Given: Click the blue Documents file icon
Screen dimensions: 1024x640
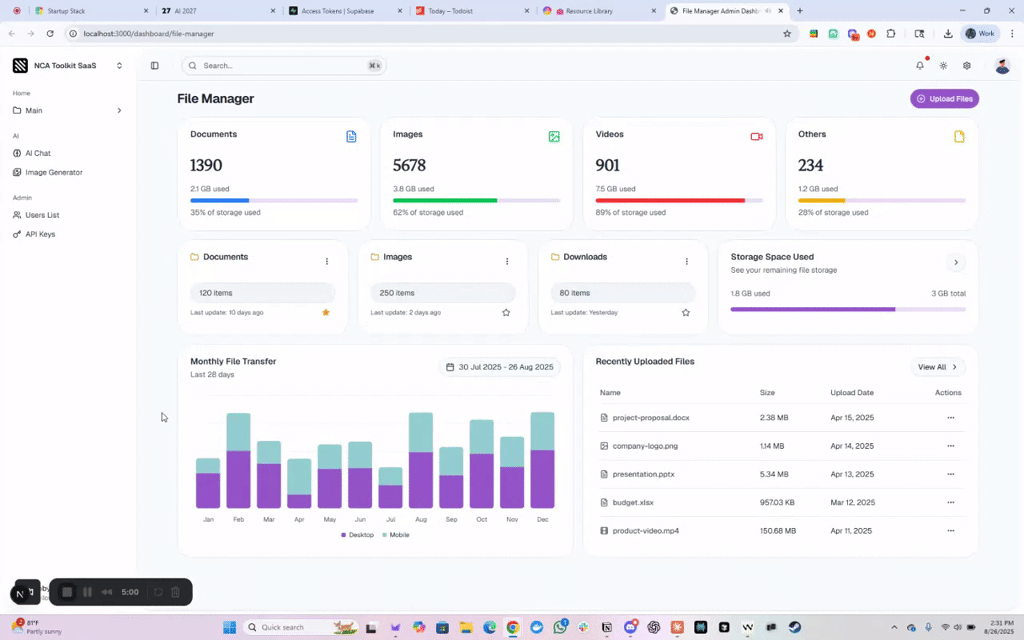Looking at the screenshot, I should [351, 136].
